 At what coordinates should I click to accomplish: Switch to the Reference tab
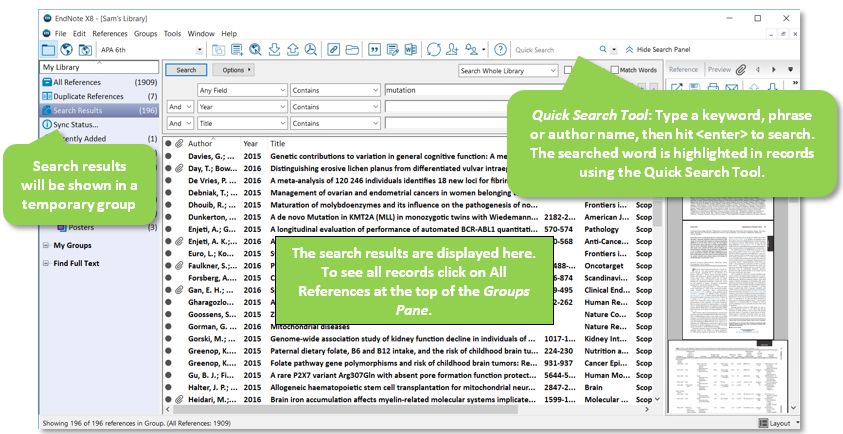coord(683,69)
